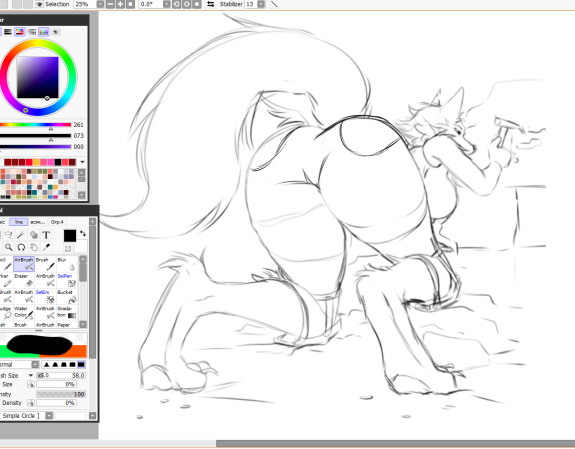Open the zoom percentage dropdown

pyautogui.click(x=100, y=4)
